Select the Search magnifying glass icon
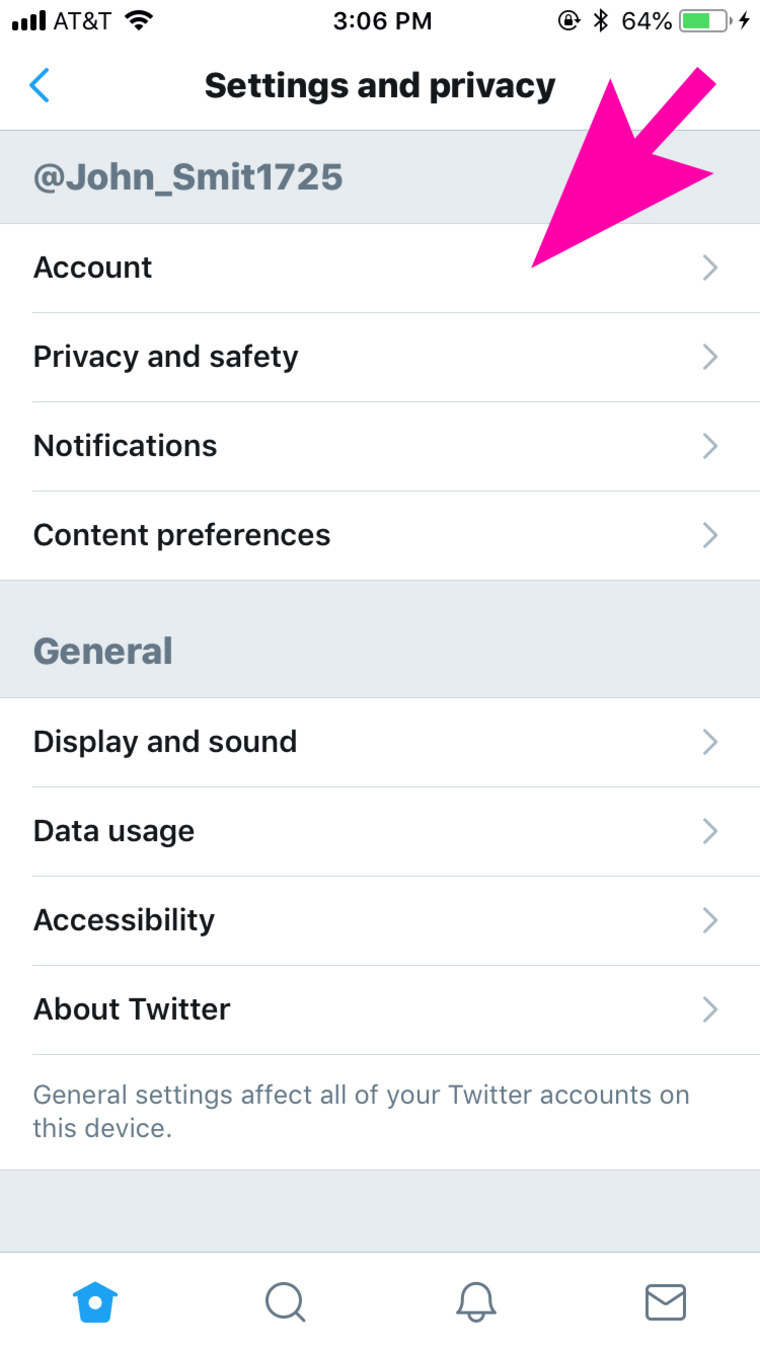The width and height of the screenshot is (760, 1352). coord(285,1302)
